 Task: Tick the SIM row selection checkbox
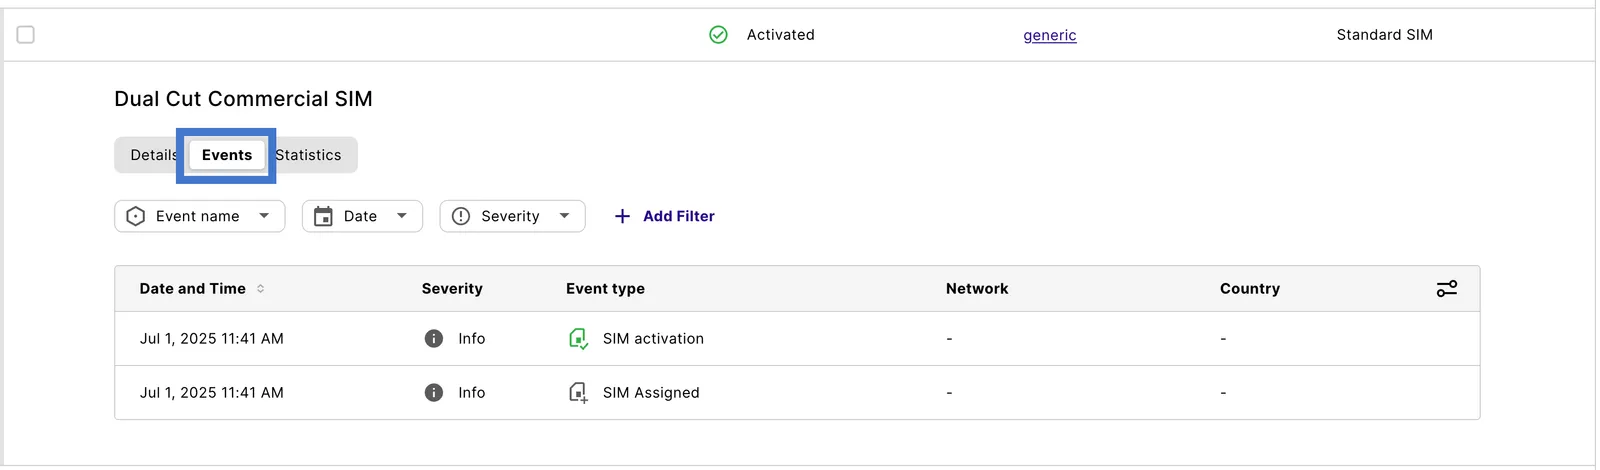tap(26, 35)
